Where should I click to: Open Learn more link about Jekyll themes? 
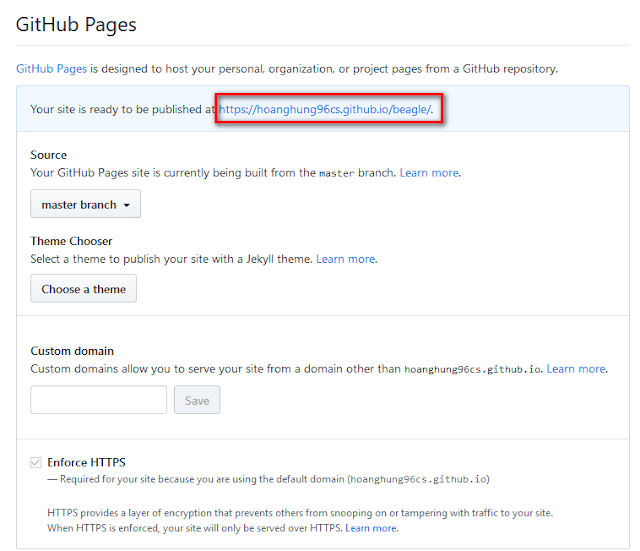pos(346,259)
